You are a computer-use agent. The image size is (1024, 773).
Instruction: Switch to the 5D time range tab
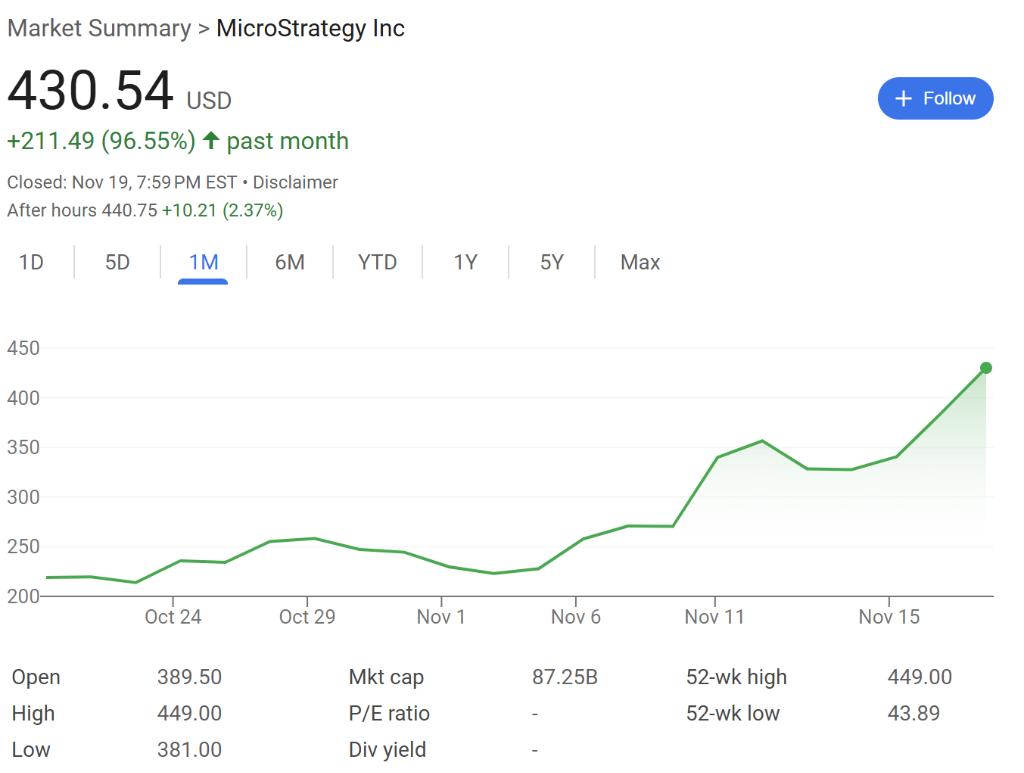[118, 262]
